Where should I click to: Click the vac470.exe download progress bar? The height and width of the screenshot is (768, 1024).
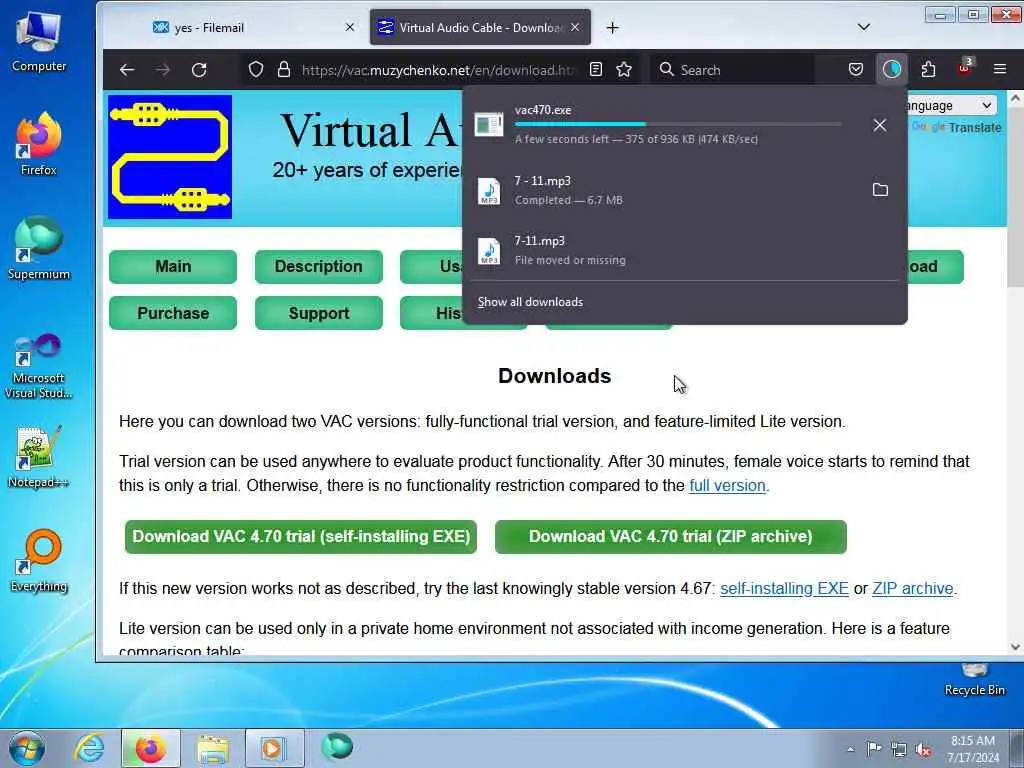(678, 124)
